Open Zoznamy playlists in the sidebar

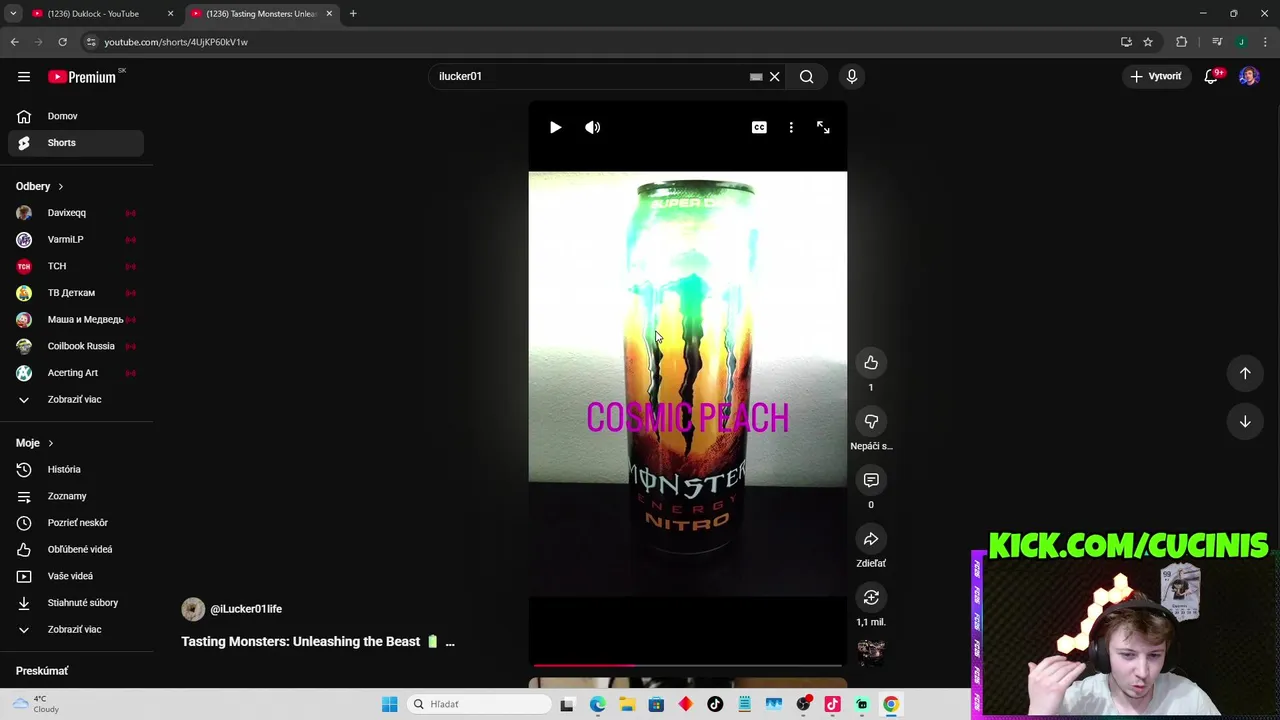click(x=76, y=496)
